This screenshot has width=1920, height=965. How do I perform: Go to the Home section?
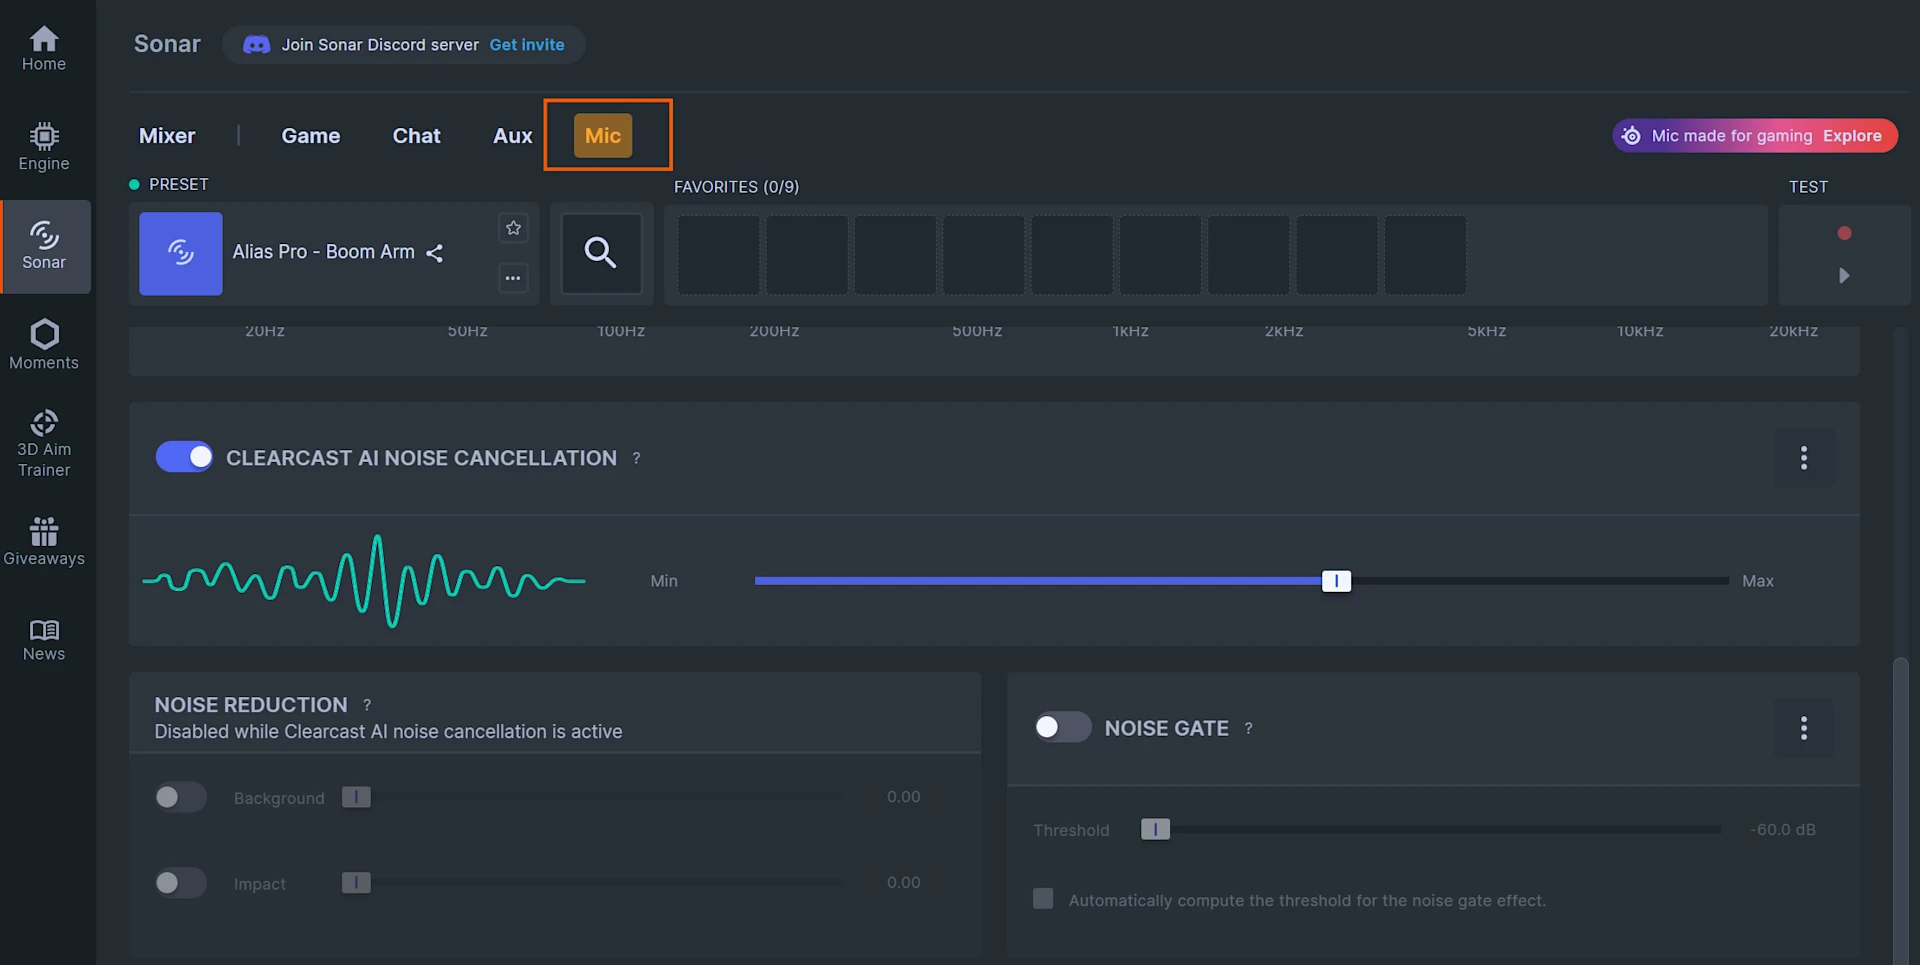tap(44, 49)
